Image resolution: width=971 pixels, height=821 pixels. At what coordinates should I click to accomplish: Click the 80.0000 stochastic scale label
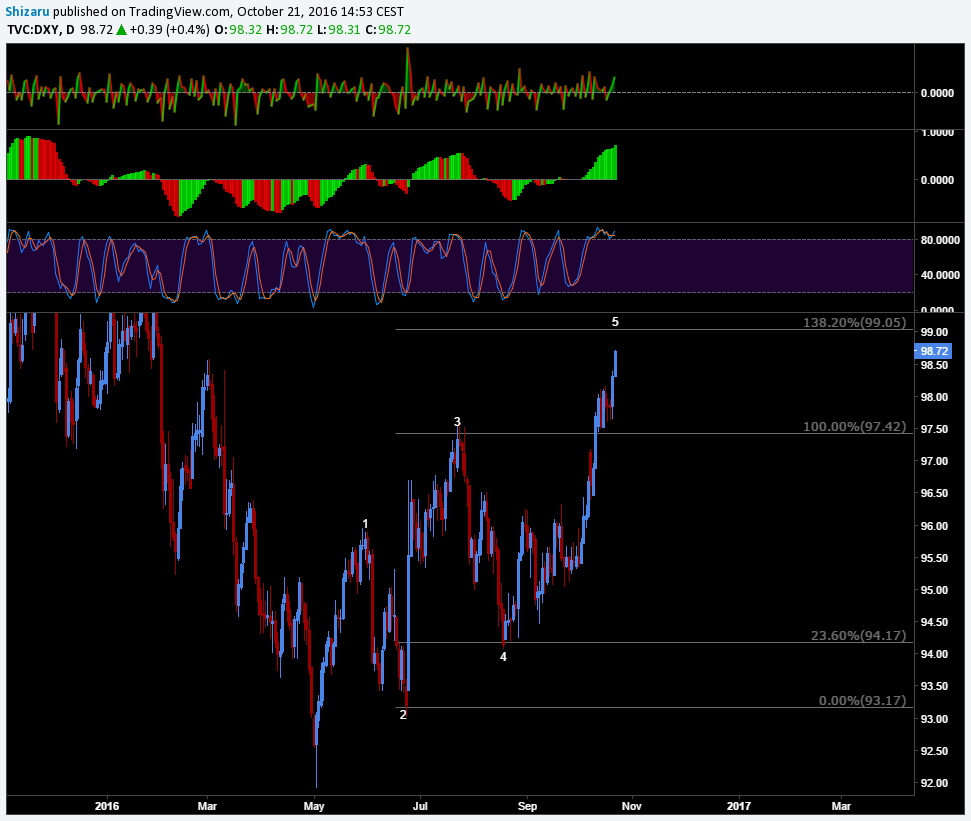tap(940, 240)
